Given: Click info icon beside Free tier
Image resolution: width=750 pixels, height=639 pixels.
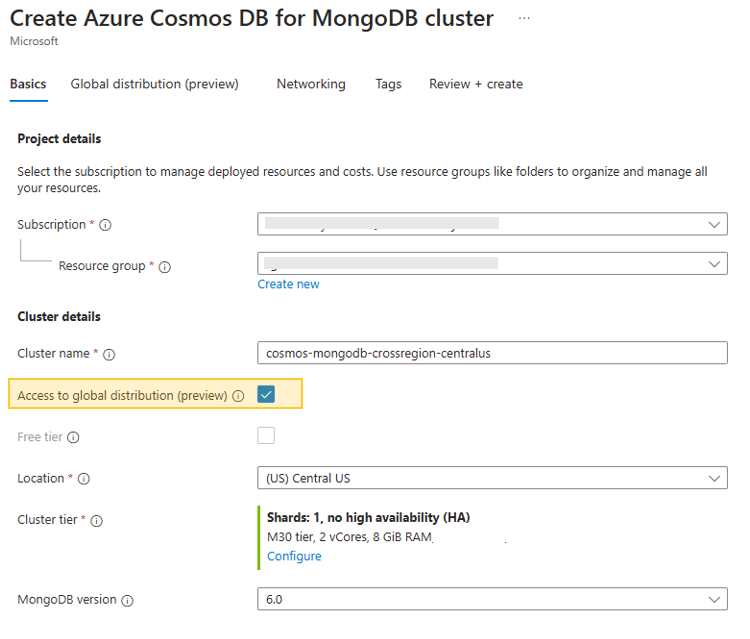Looking at the screenshot, I should [74, 437].
